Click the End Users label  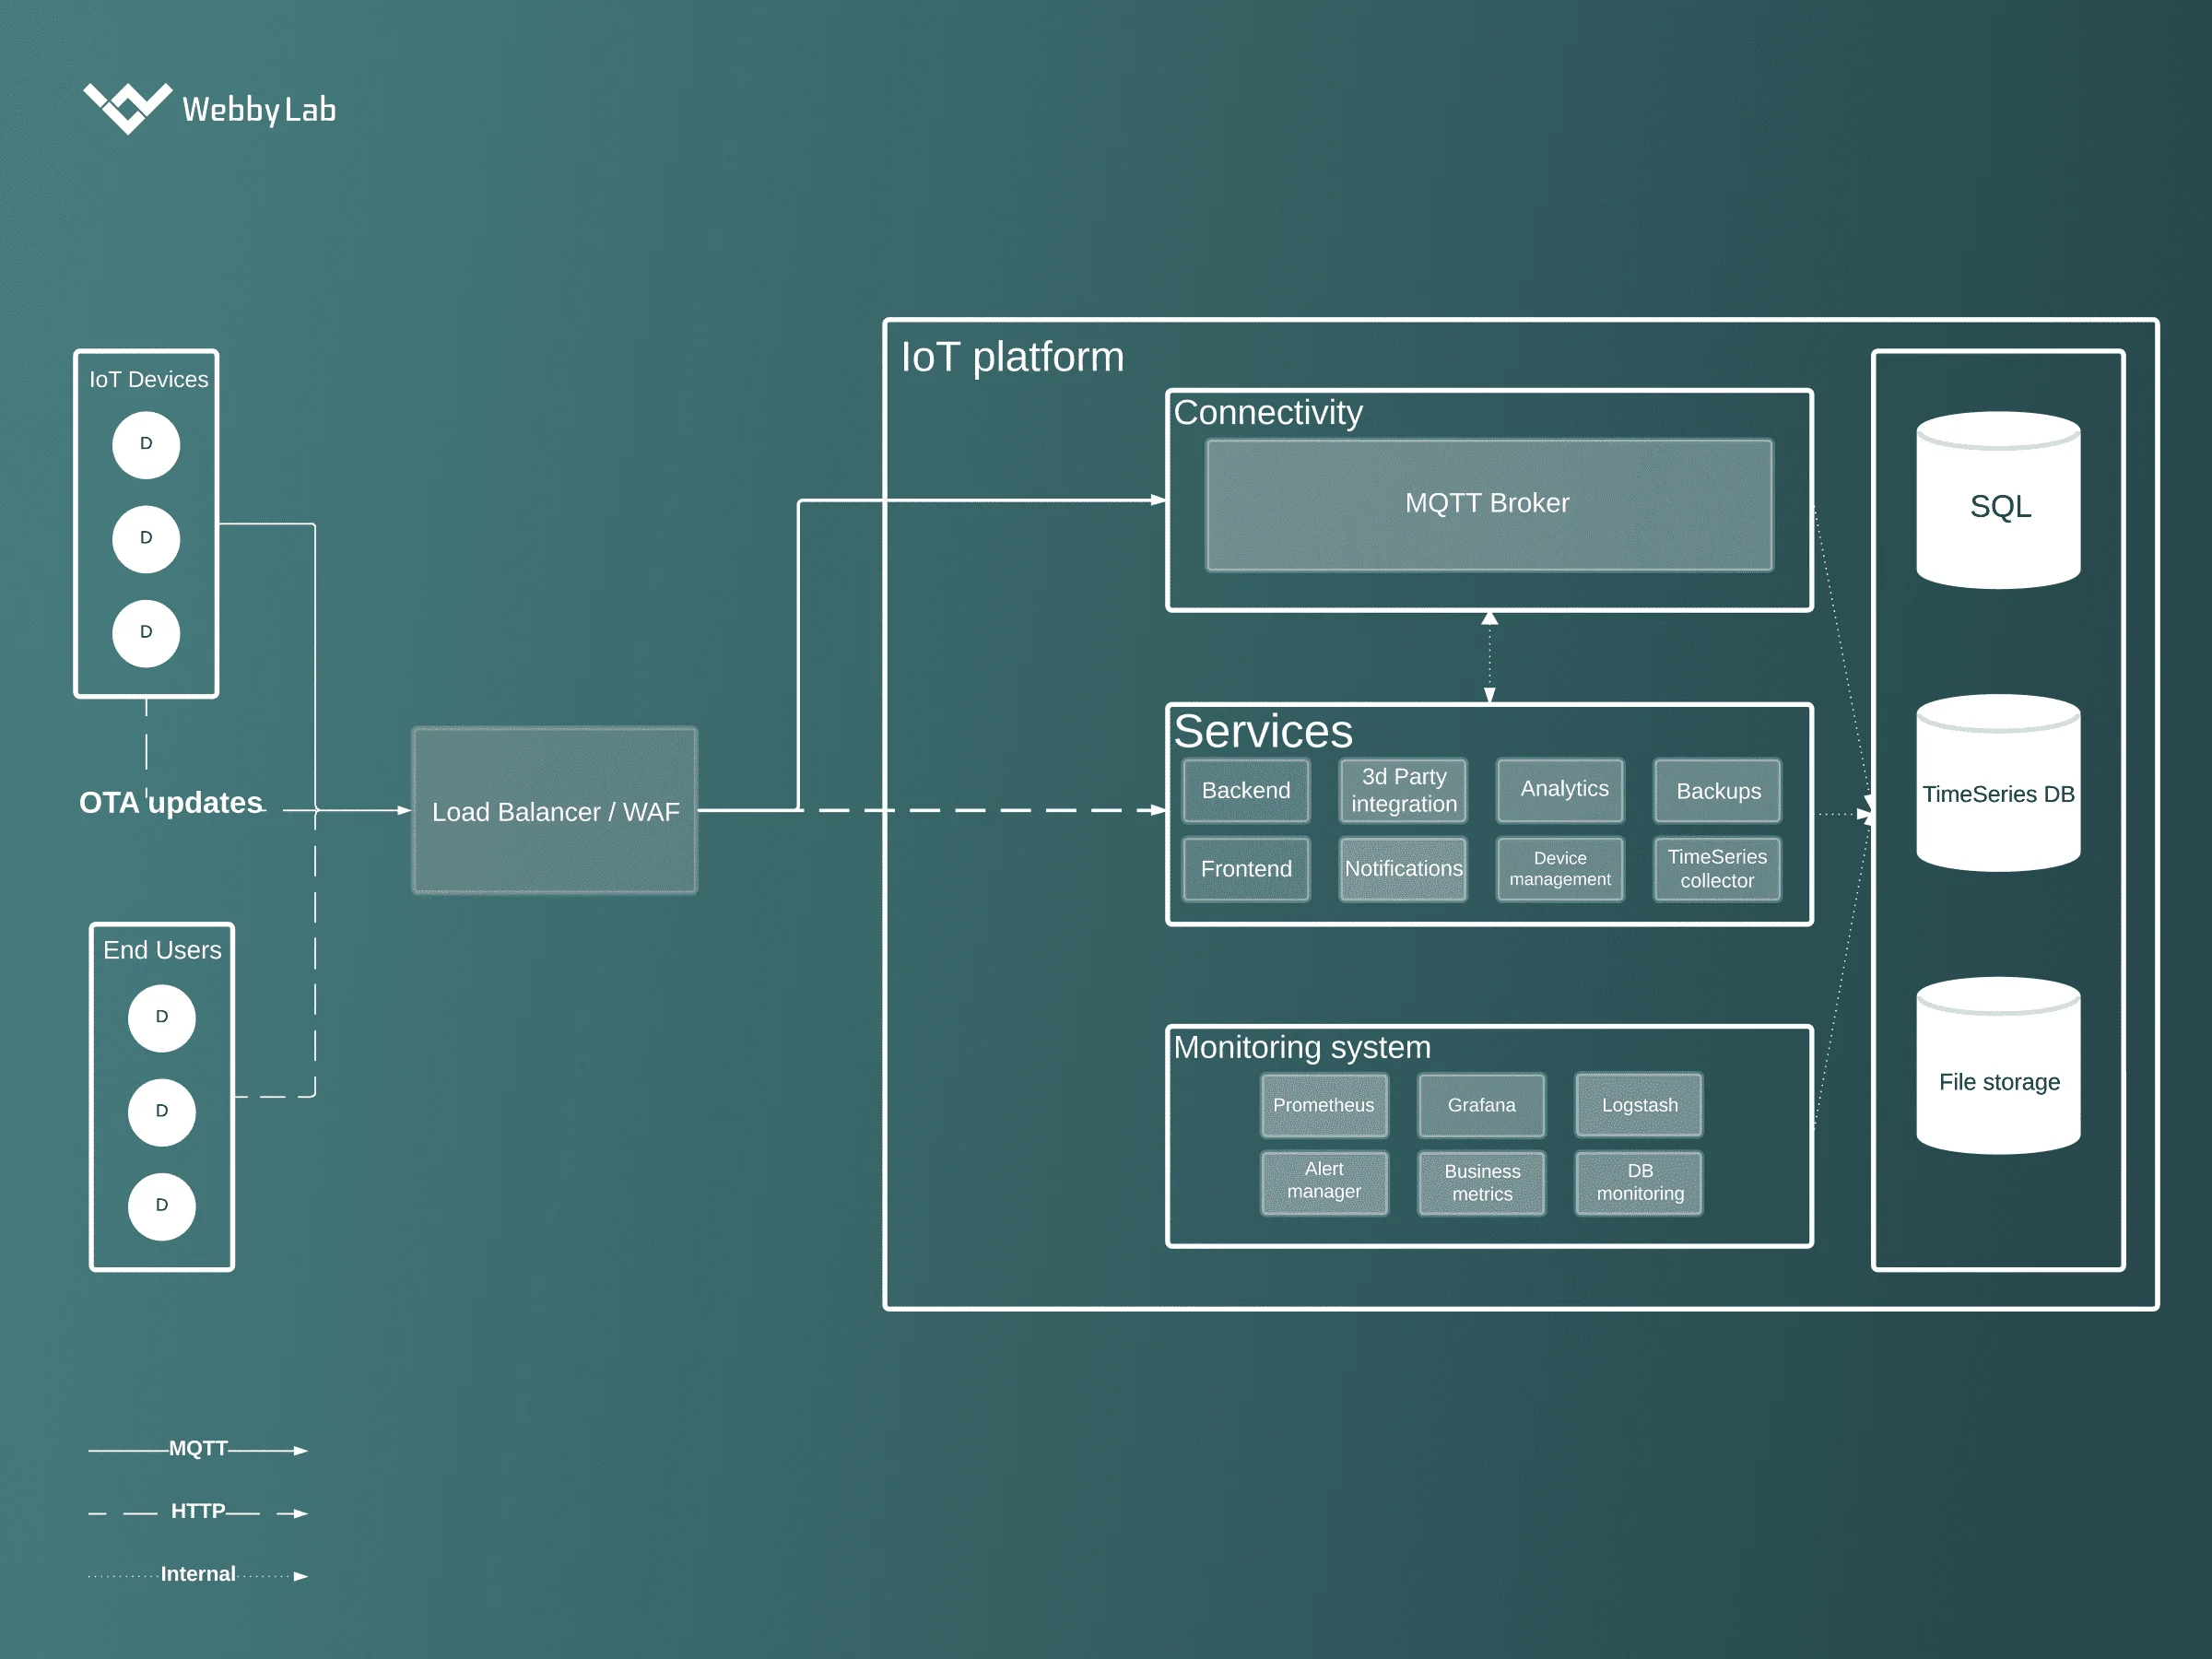click(x=162, y=950)
